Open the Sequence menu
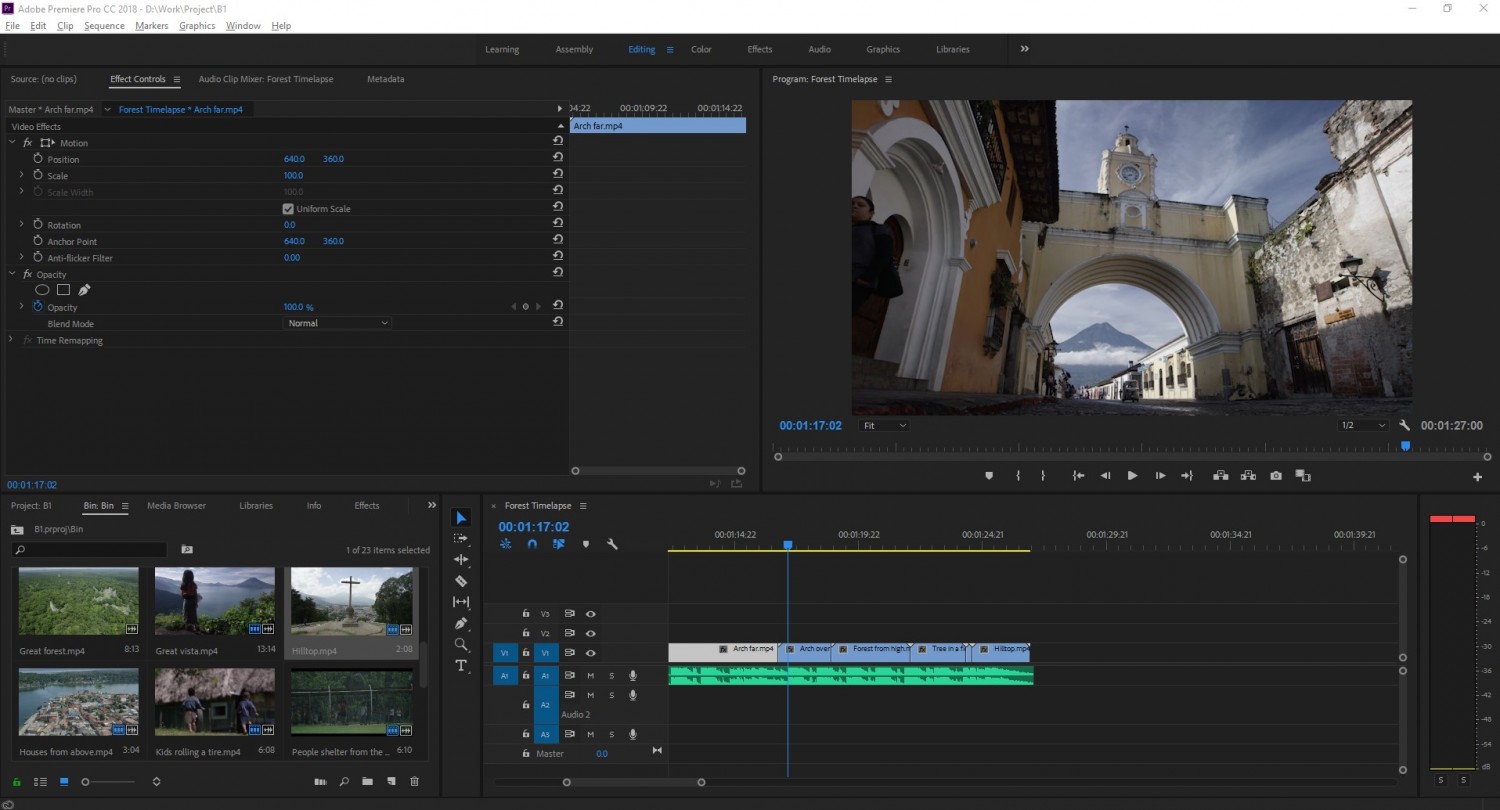 (104, 26)
